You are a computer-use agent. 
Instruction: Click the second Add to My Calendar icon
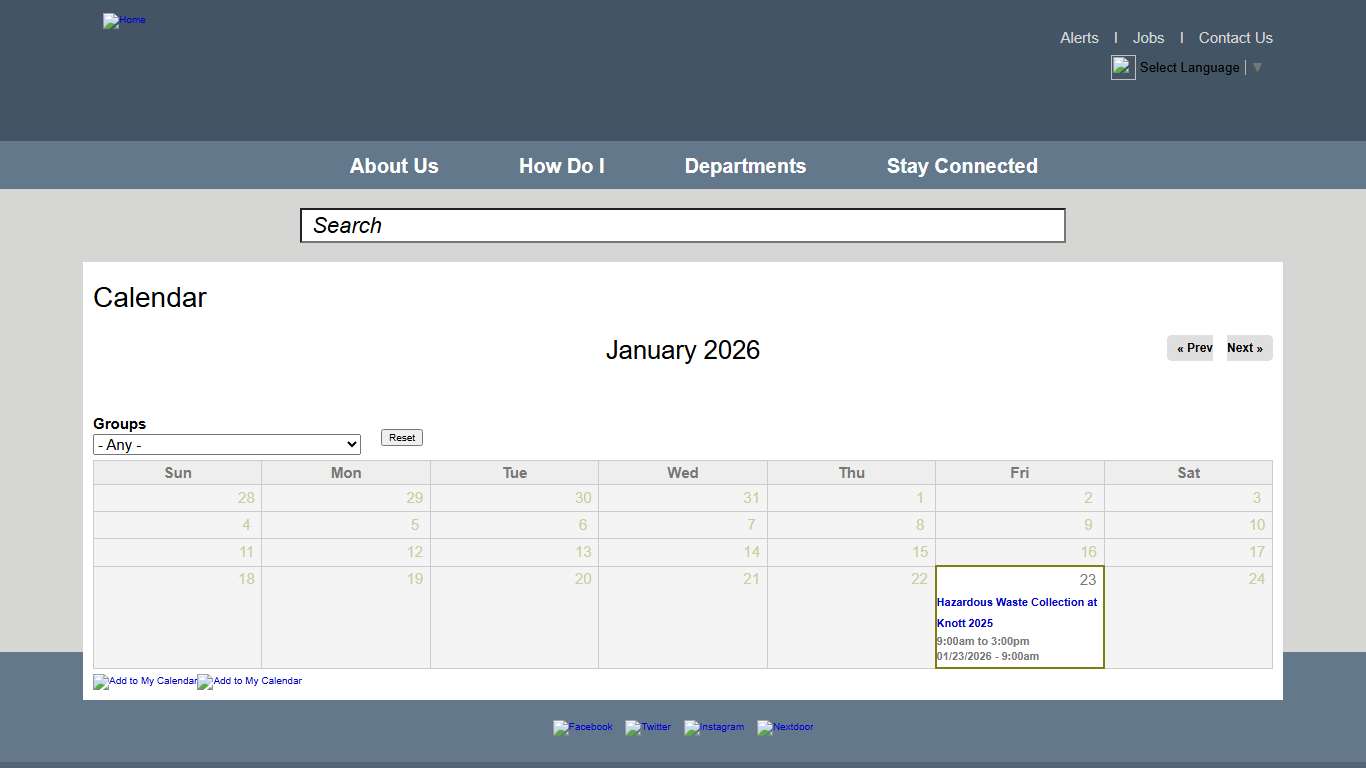click(x=249, y=682)
